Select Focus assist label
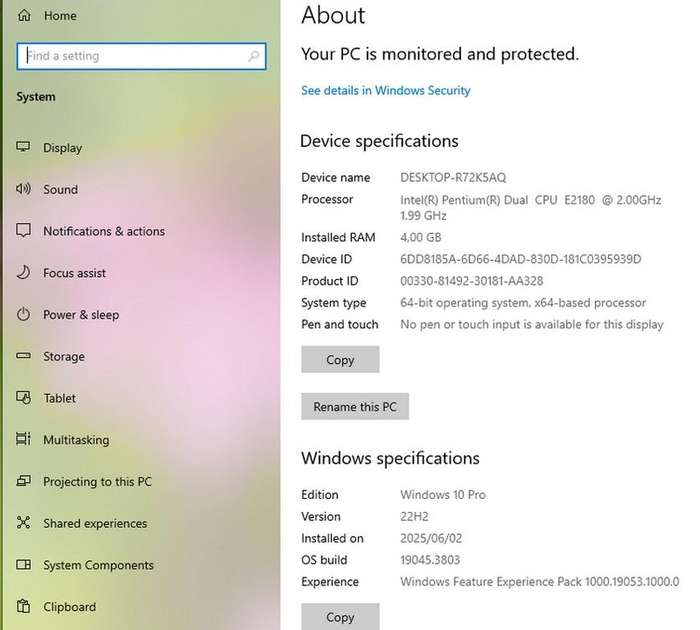 pos(75,273)
